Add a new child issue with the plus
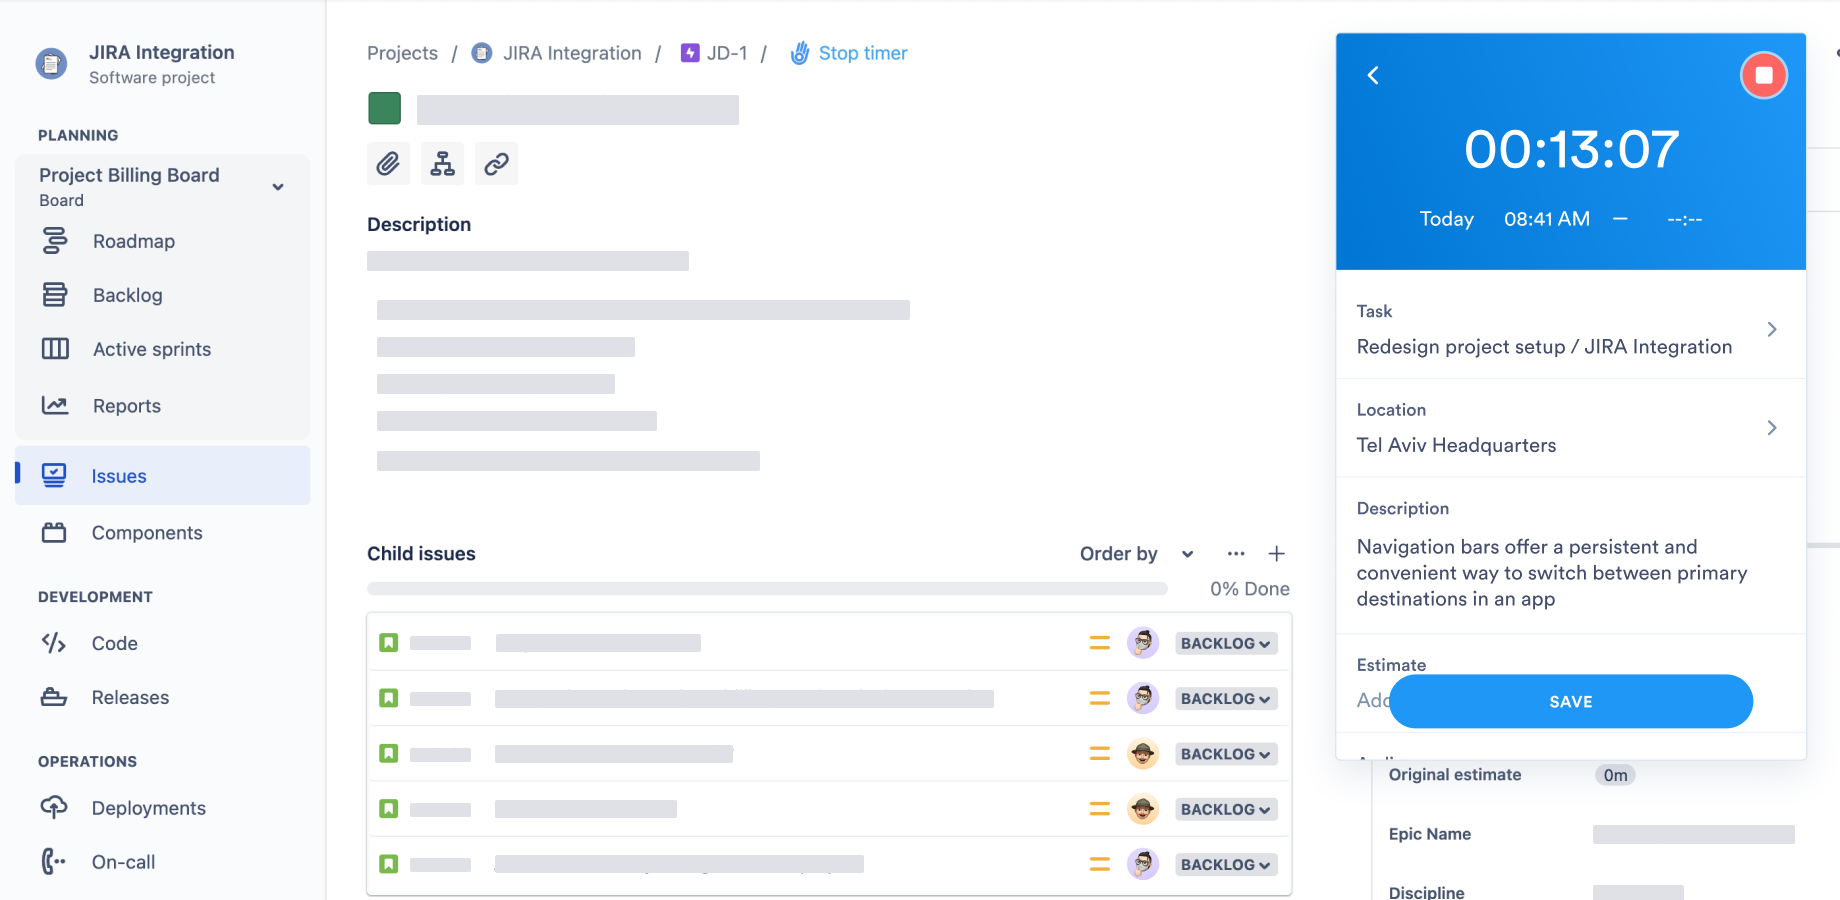Viewport: 1840px width, 900px height. [1277, 553]
